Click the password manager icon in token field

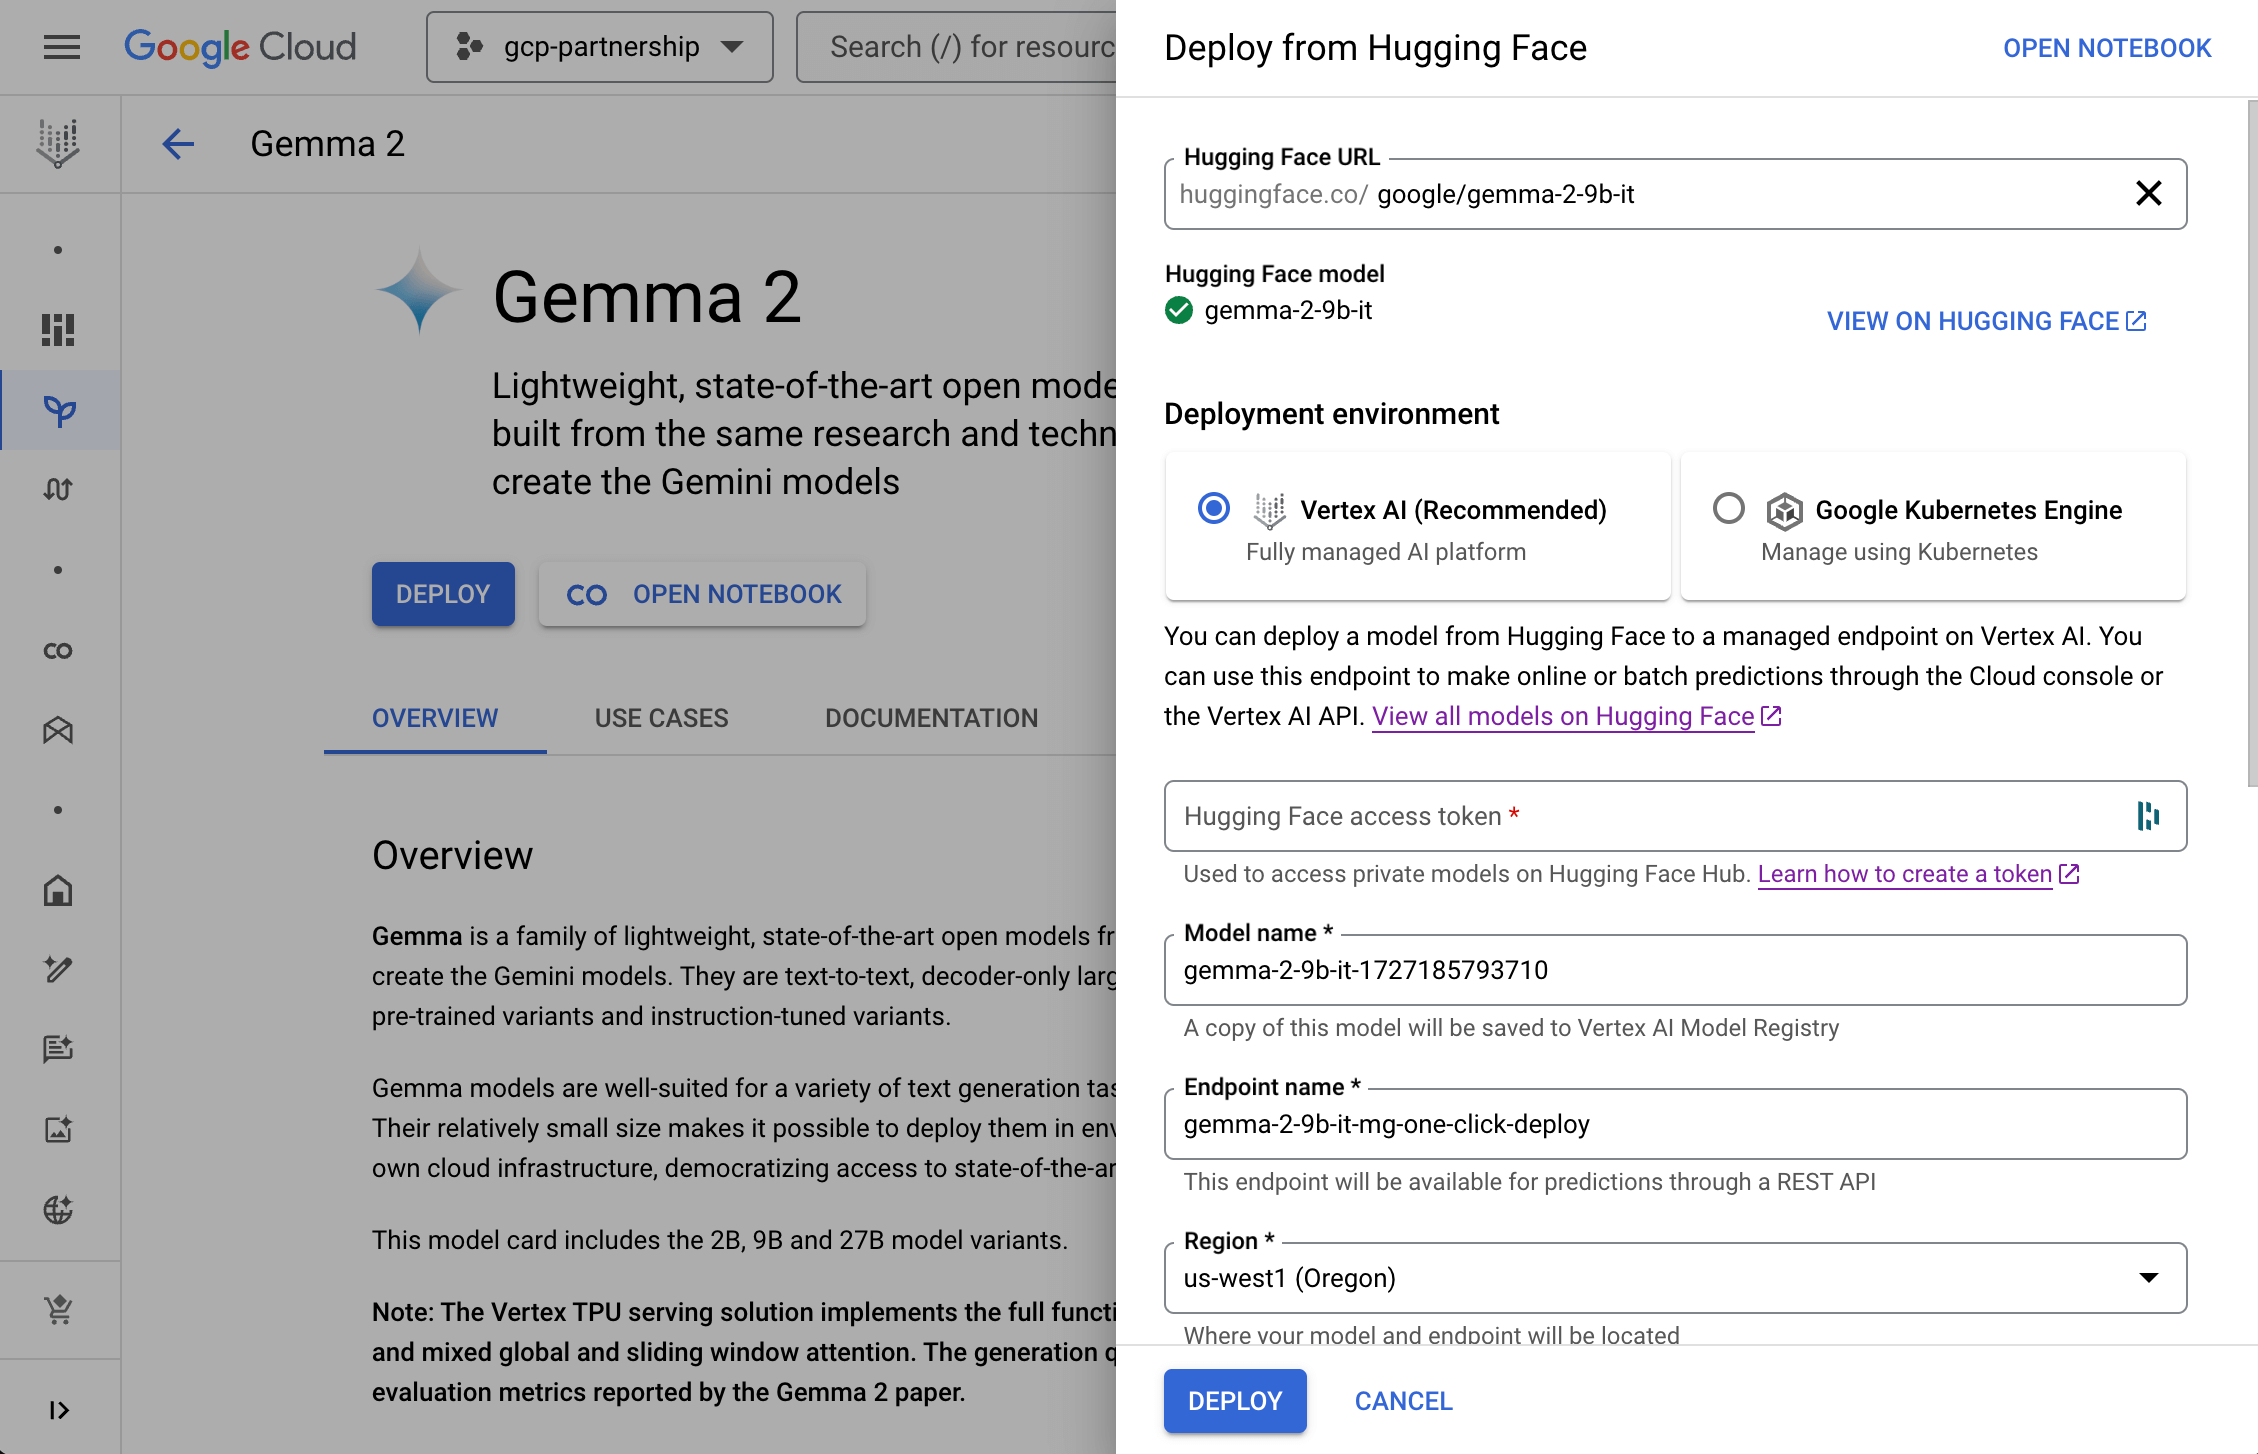tap(2147, 816)
